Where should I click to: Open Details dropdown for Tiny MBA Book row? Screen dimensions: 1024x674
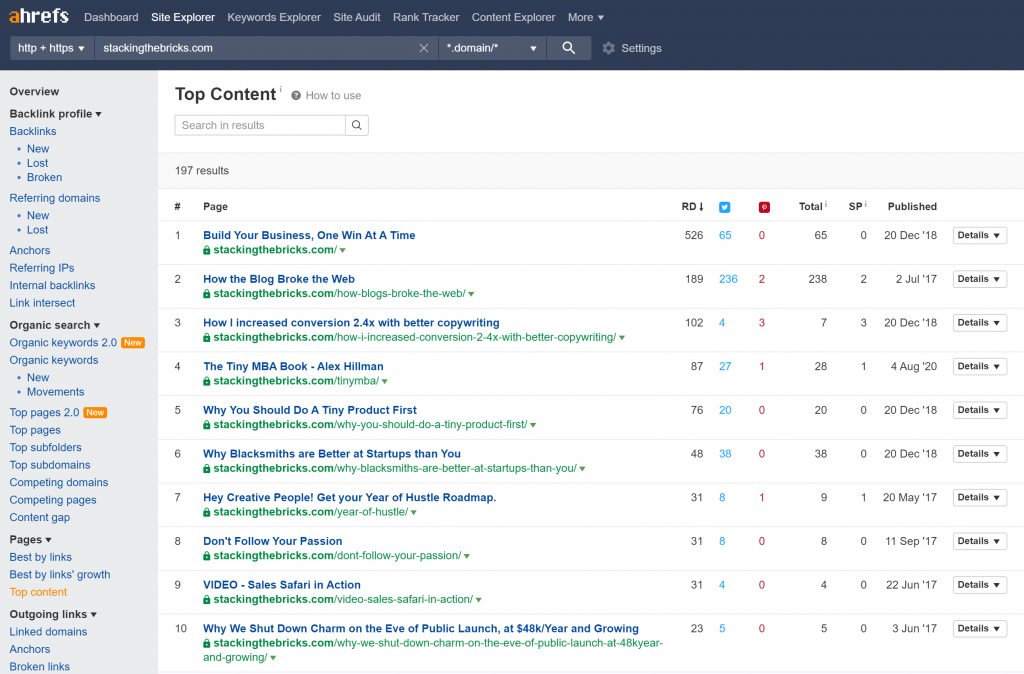coord(980,366)
